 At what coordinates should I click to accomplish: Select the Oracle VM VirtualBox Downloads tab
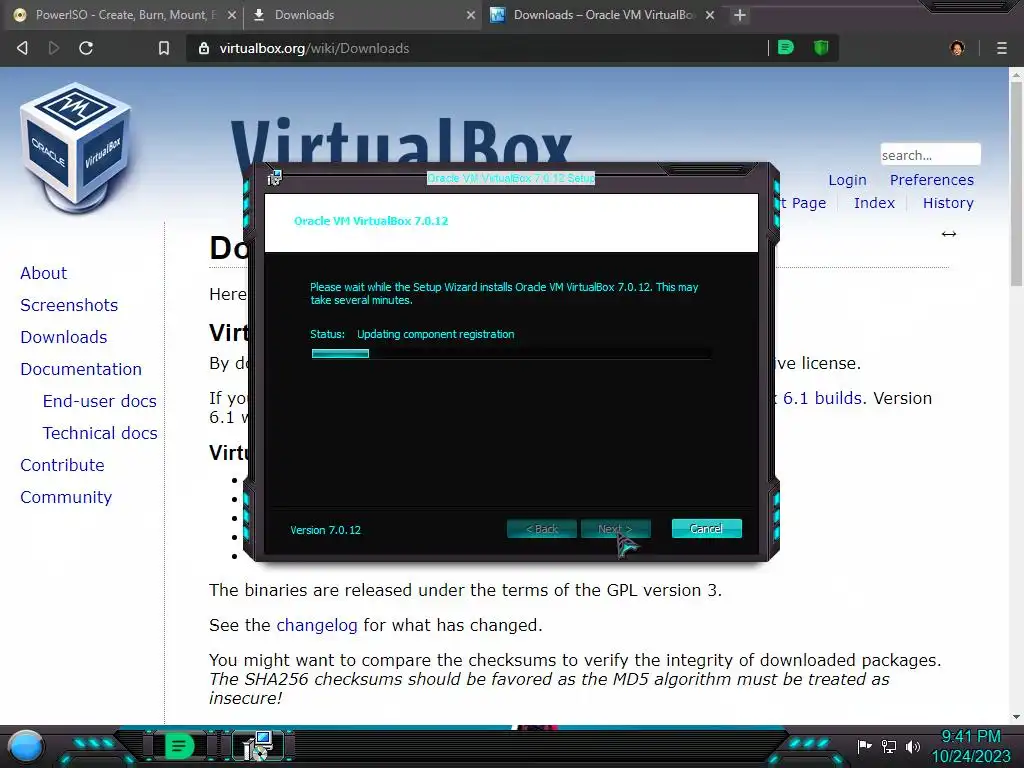coord(601,15)
